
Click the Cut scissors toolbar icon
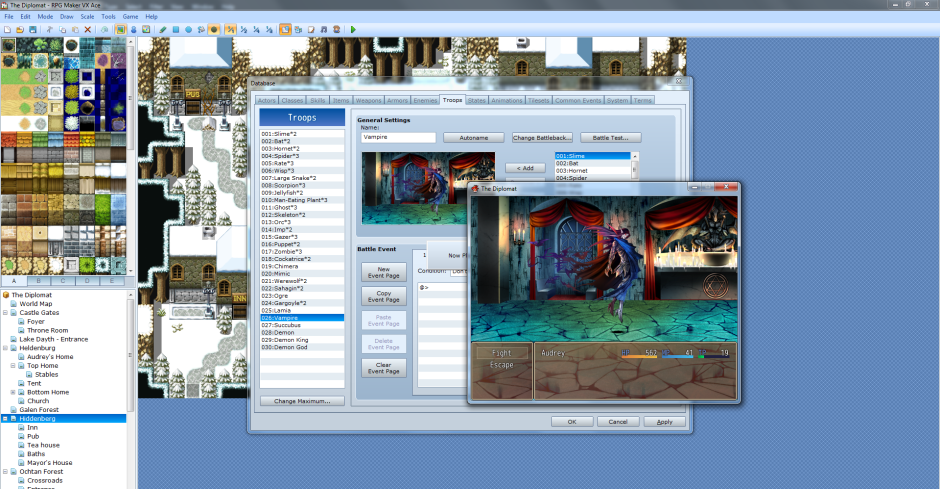50,29
